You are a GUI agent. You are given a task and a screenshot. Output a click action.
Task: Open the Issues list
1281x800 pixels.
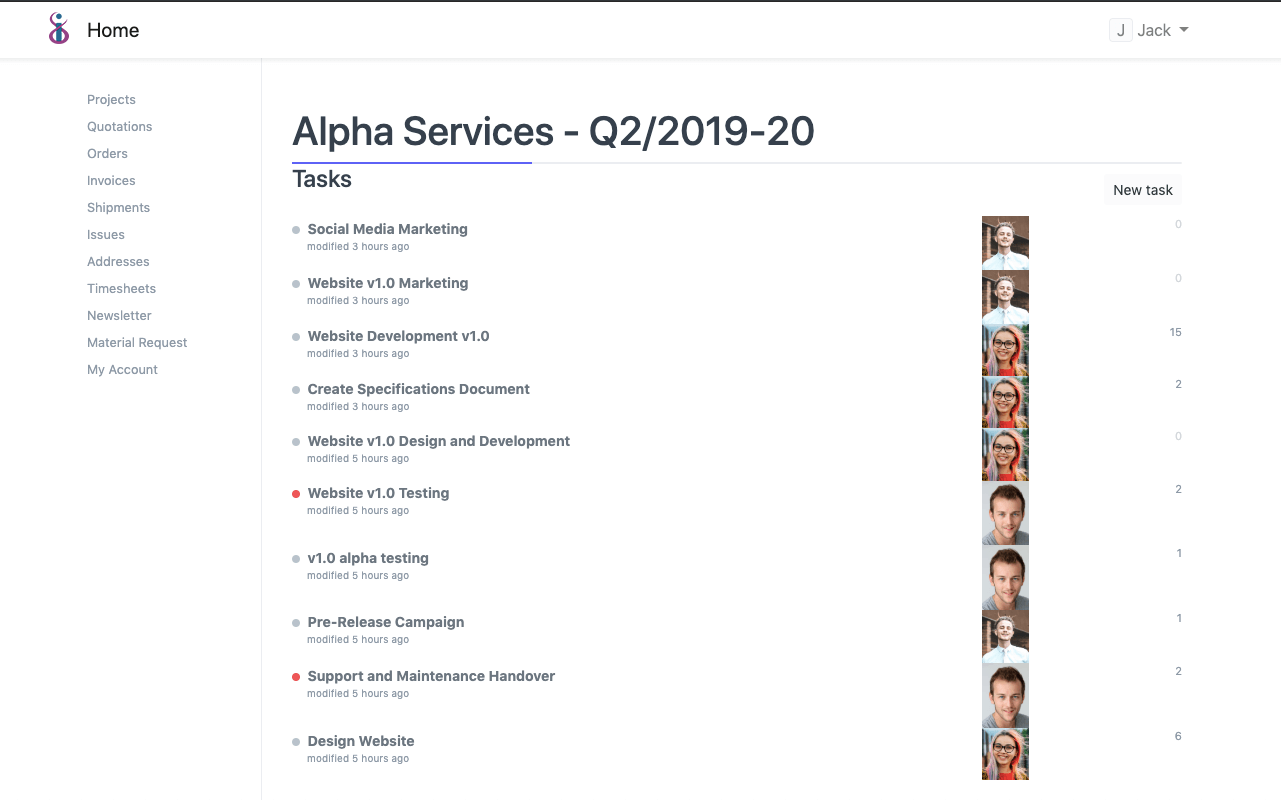coord(105,234)
